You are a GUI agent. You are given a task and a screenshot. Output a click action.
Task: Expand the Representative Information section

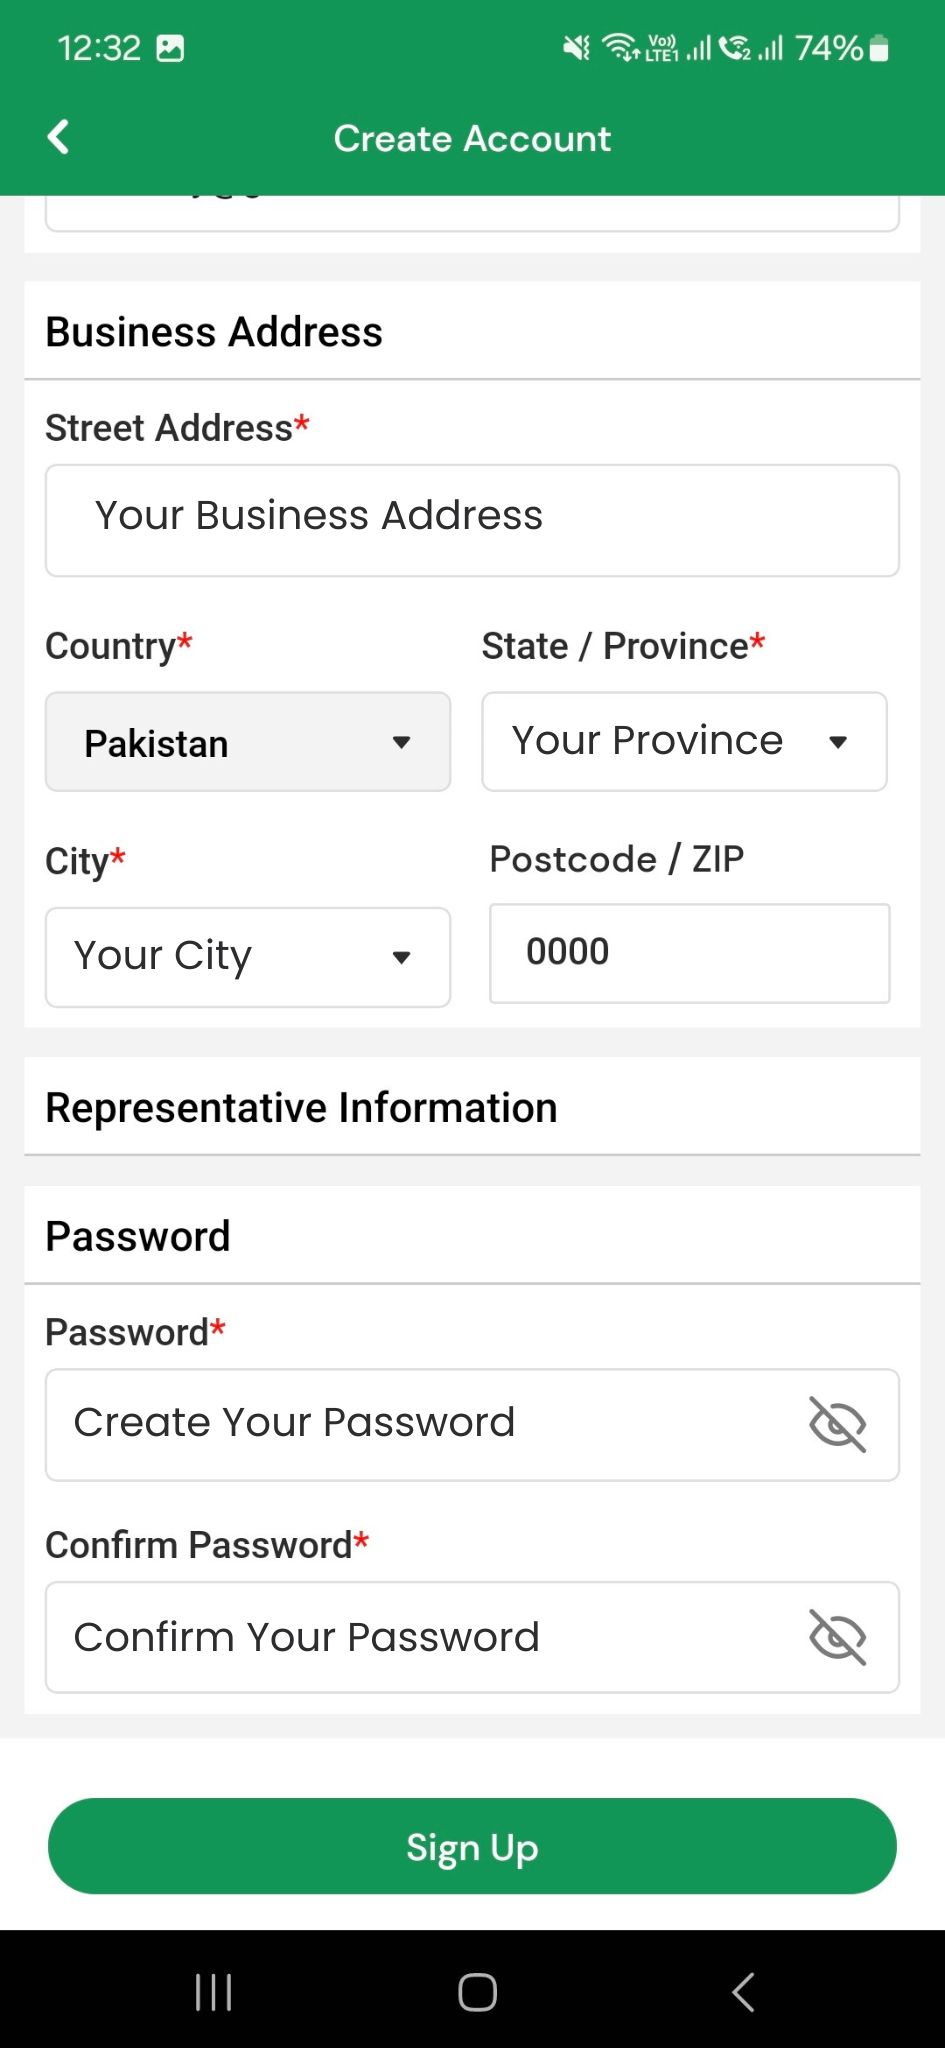click(x=472, y=1108)
